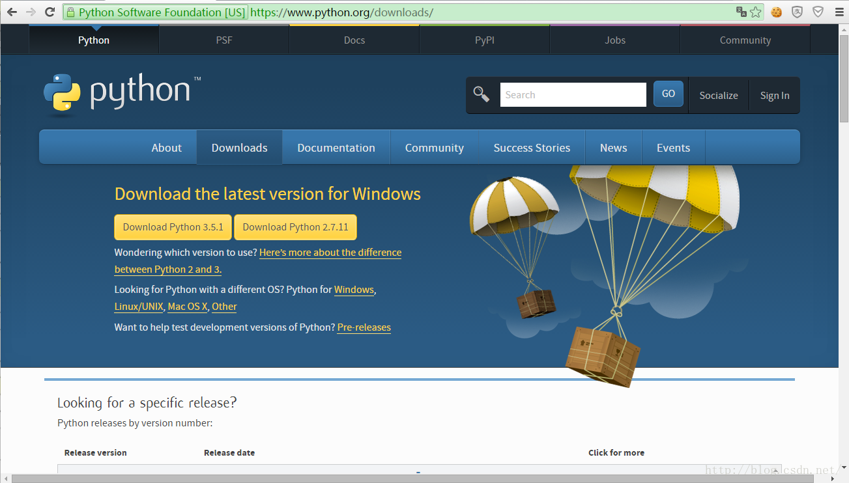The width and height of the screenshot is (849, 483).
Task: Switch to the Docs top tab
Action: point(354,40)
